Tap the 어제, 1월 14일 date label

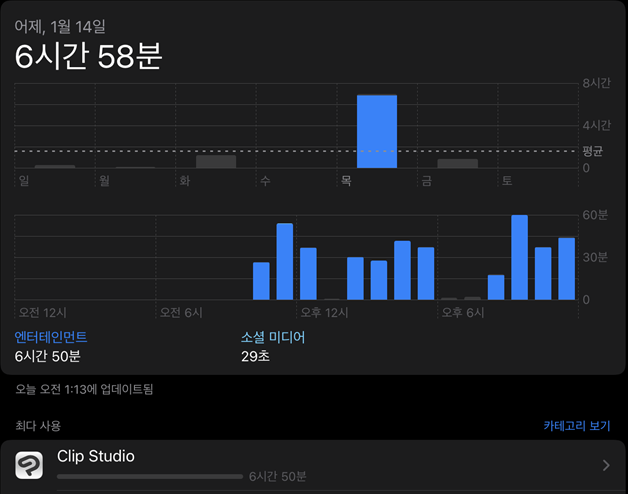click(60, 26)
